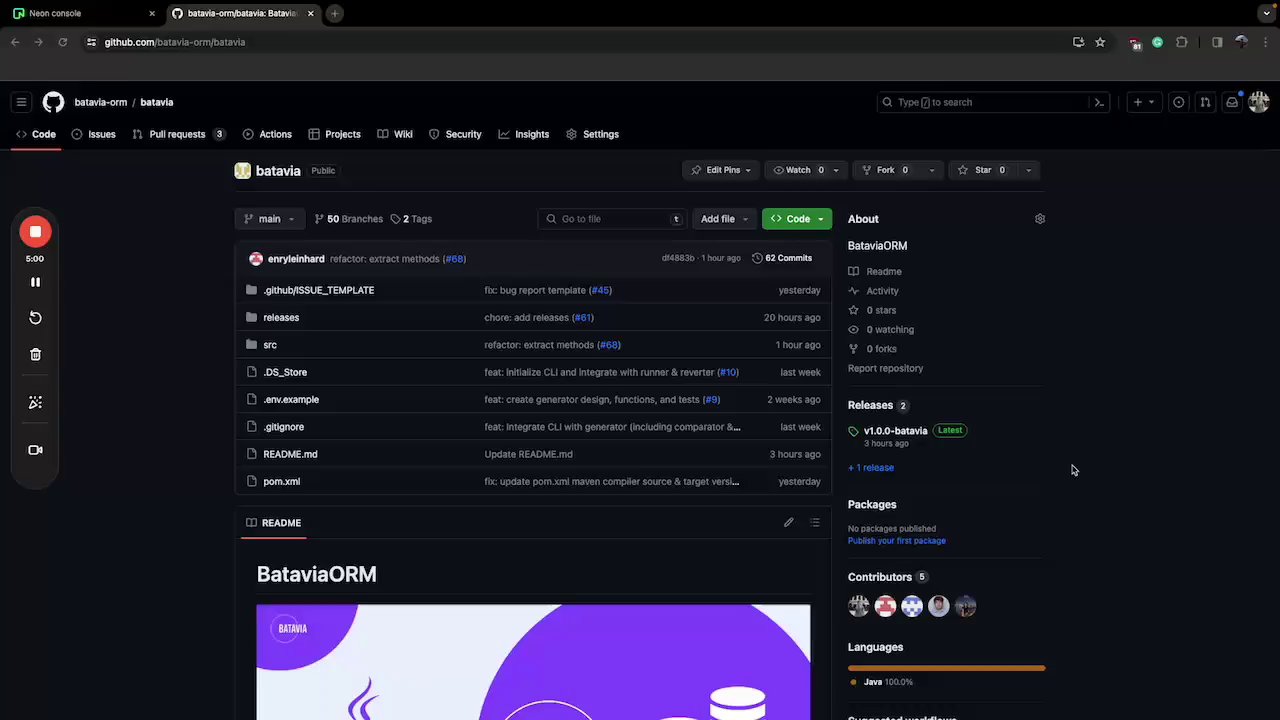Open the Report repository link
1280x720 pixels.
coord(885,368)
